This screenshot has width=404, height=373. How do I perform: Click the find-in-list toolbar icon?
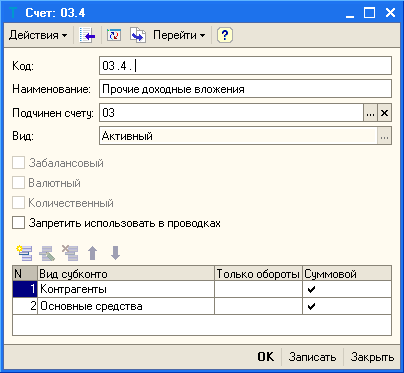(87, 35)
